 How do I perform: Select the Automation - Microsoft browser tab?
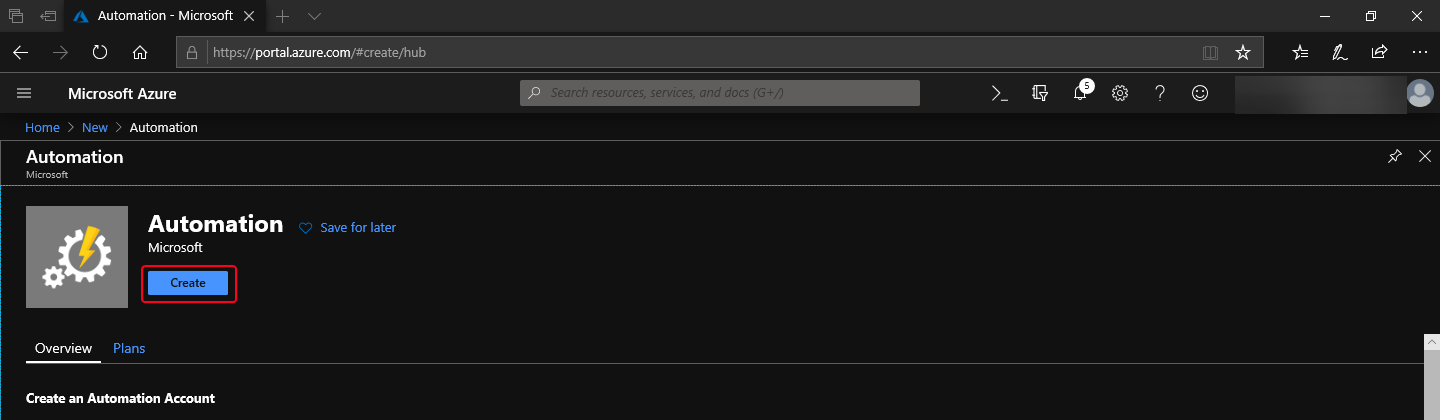tap(165, 16)
